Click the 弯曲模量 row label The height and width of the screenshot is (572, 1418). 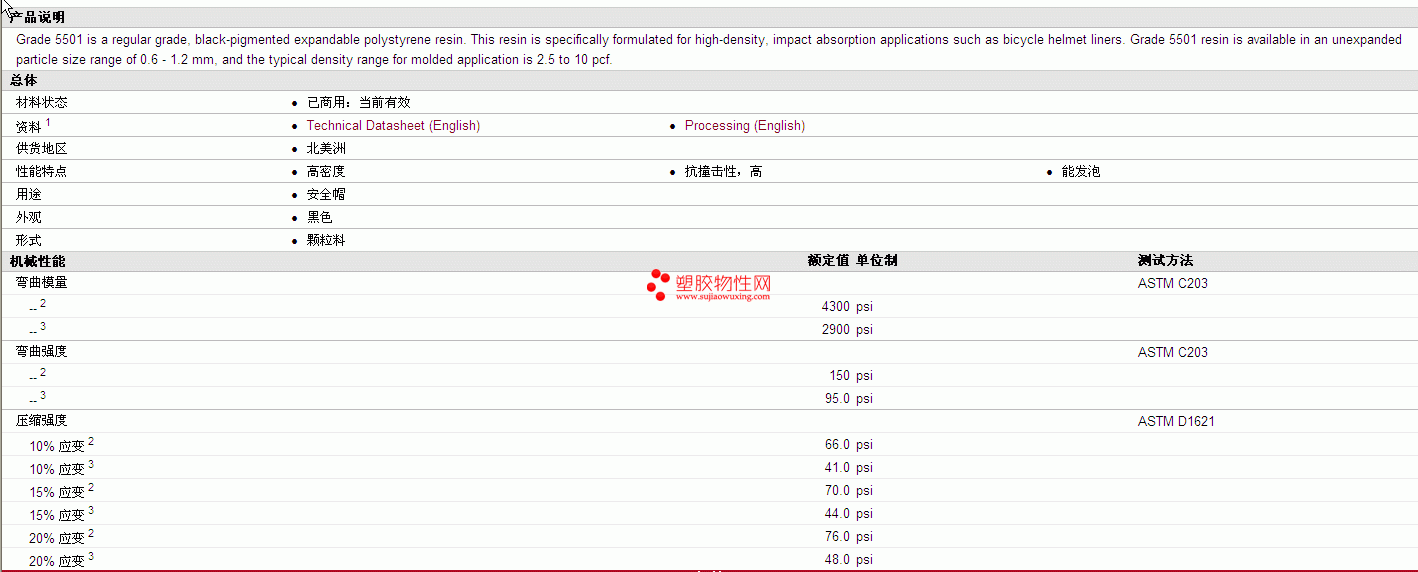[x=42, y=283]
